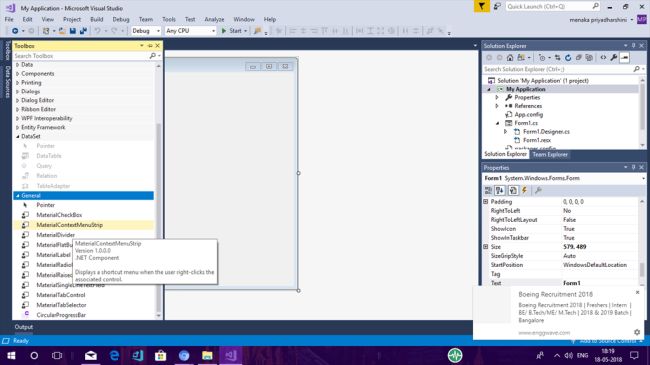
Task: Open the Tools menu
Action: click(x=169, y=19)
